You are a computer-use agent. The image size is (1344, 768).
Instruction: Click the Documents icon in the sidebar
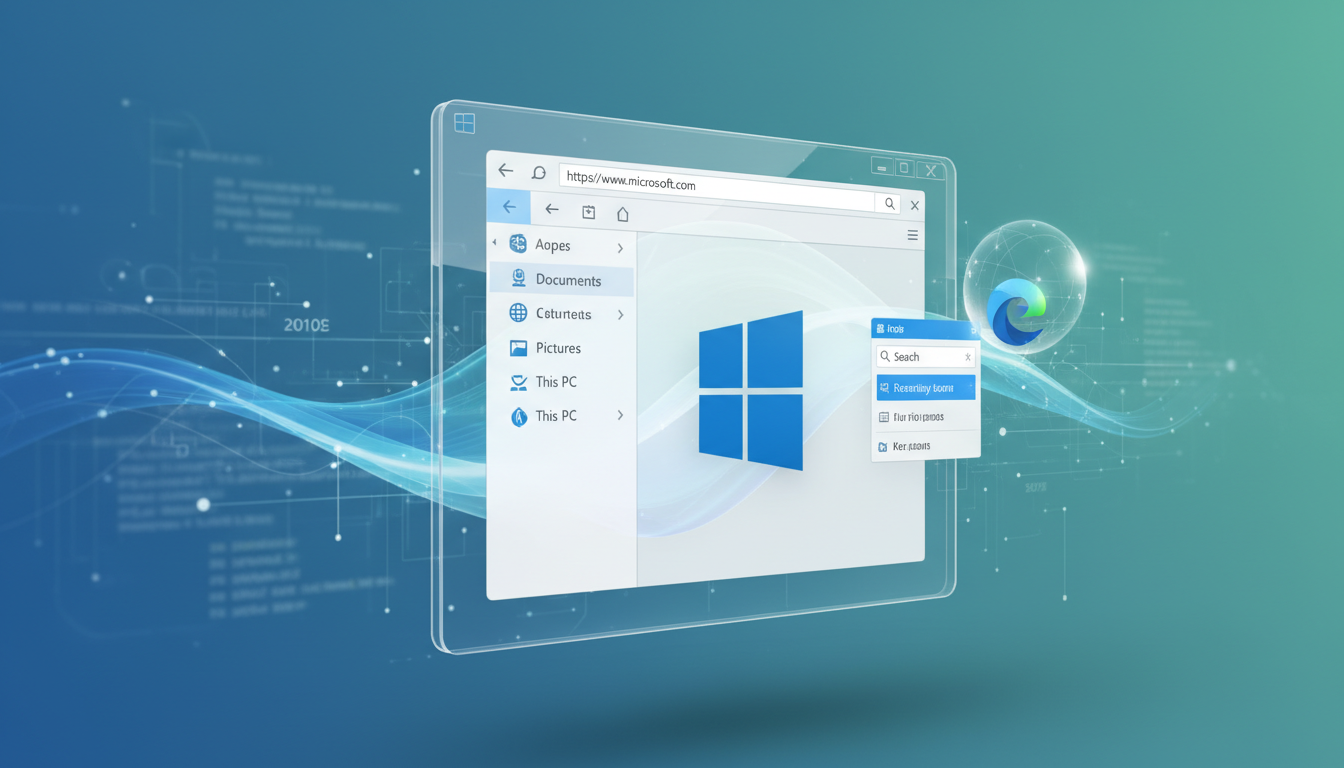[518, 280]
